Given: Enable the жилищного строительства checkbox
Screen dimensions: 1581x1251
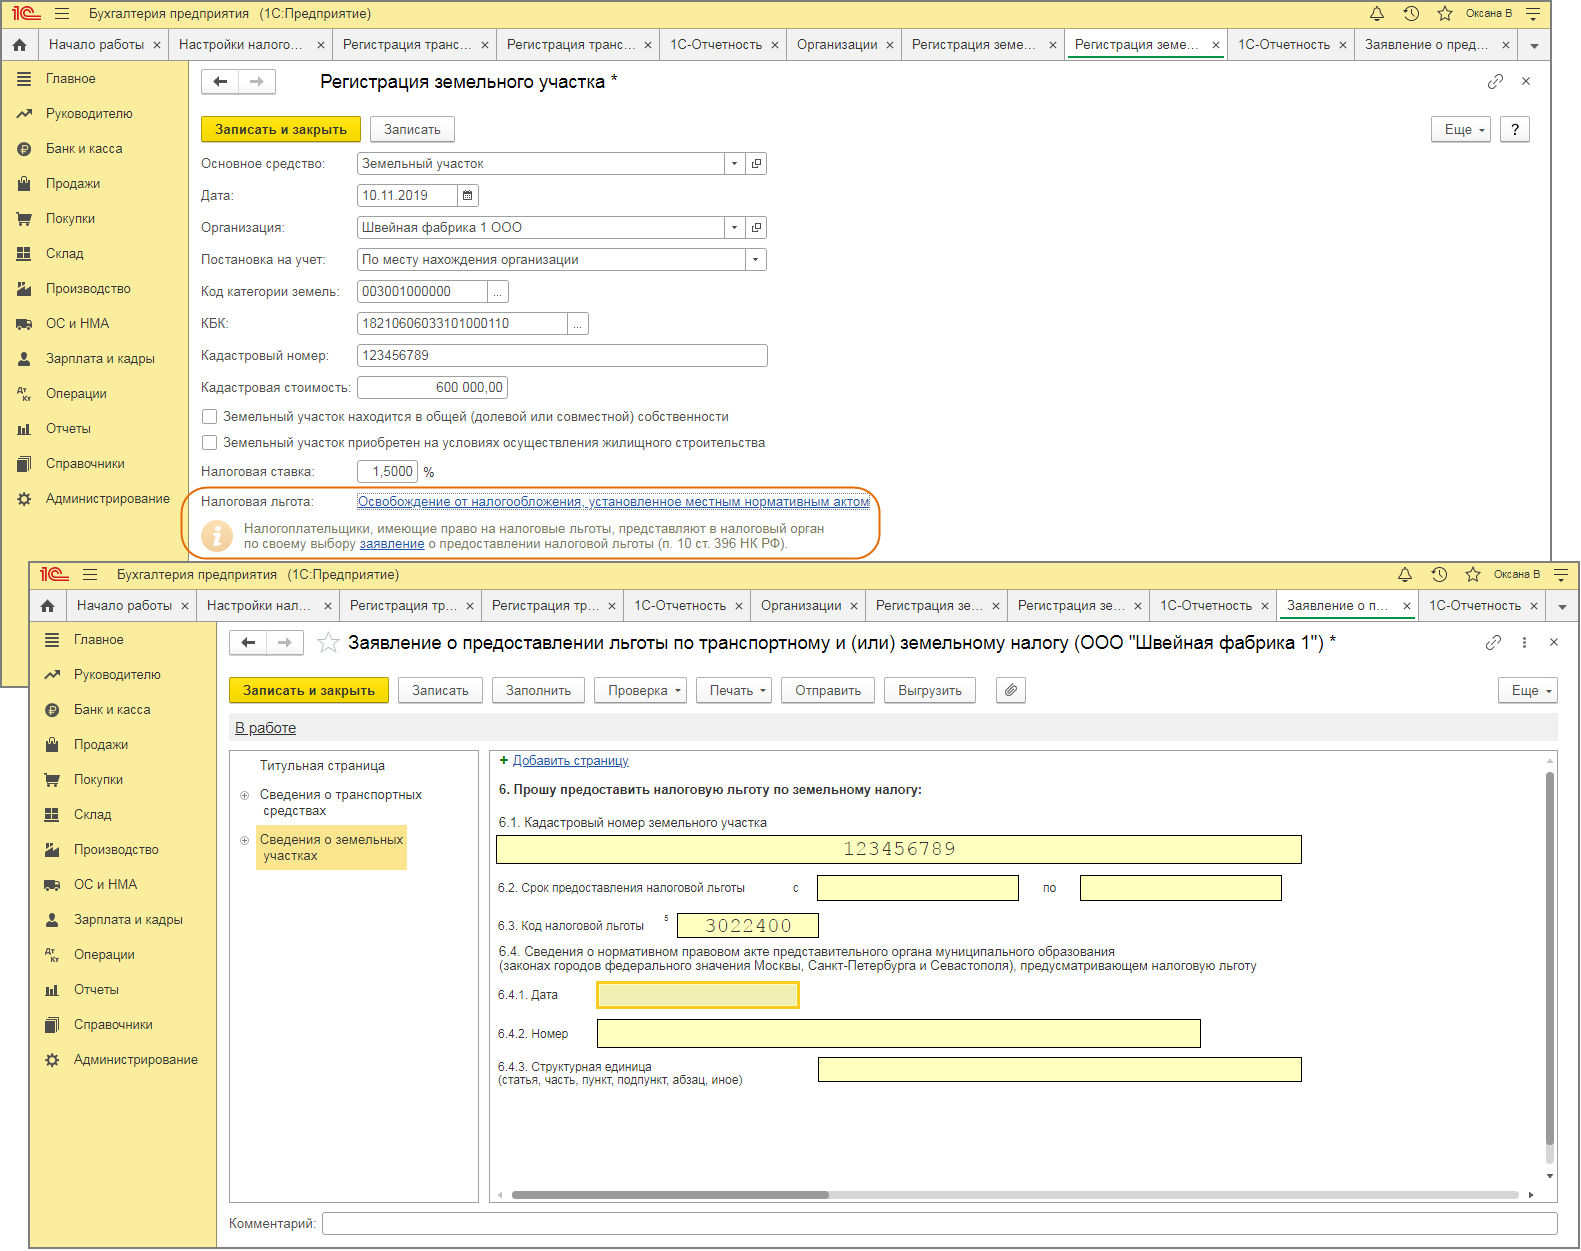Looking at the screenshot, I should coord(210,443).
